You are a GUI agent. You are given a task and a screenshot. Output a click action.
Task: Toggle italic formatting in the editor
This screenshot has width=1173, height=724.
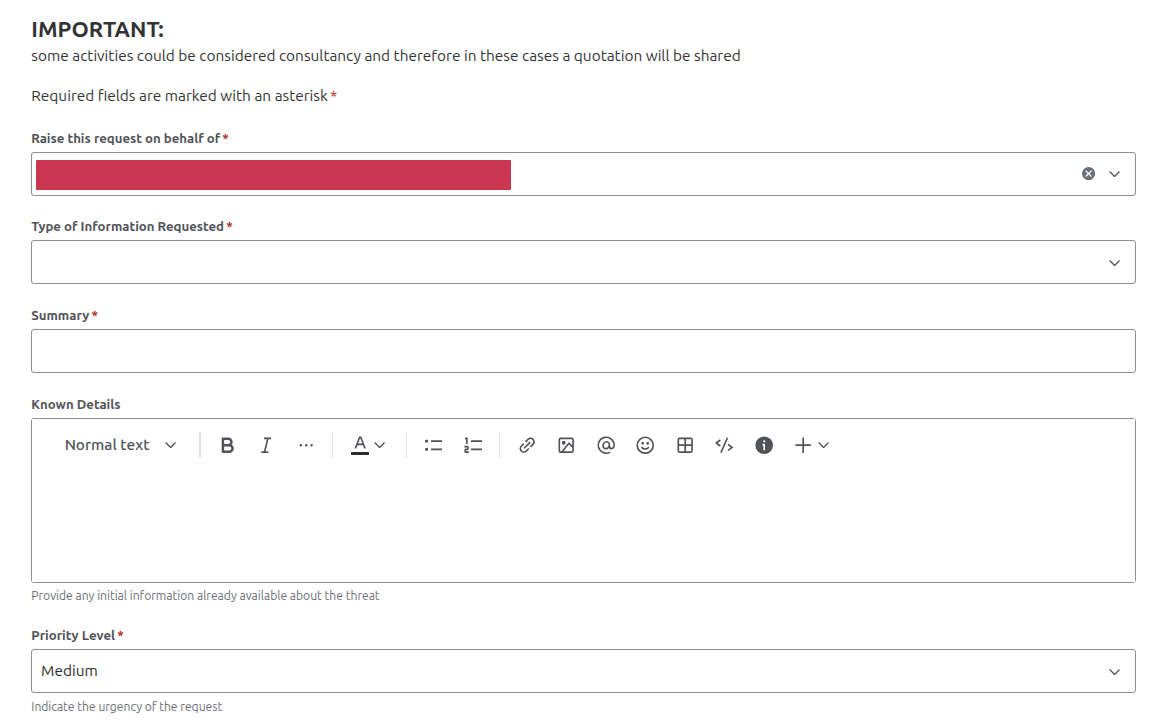(x=266, y=446)
